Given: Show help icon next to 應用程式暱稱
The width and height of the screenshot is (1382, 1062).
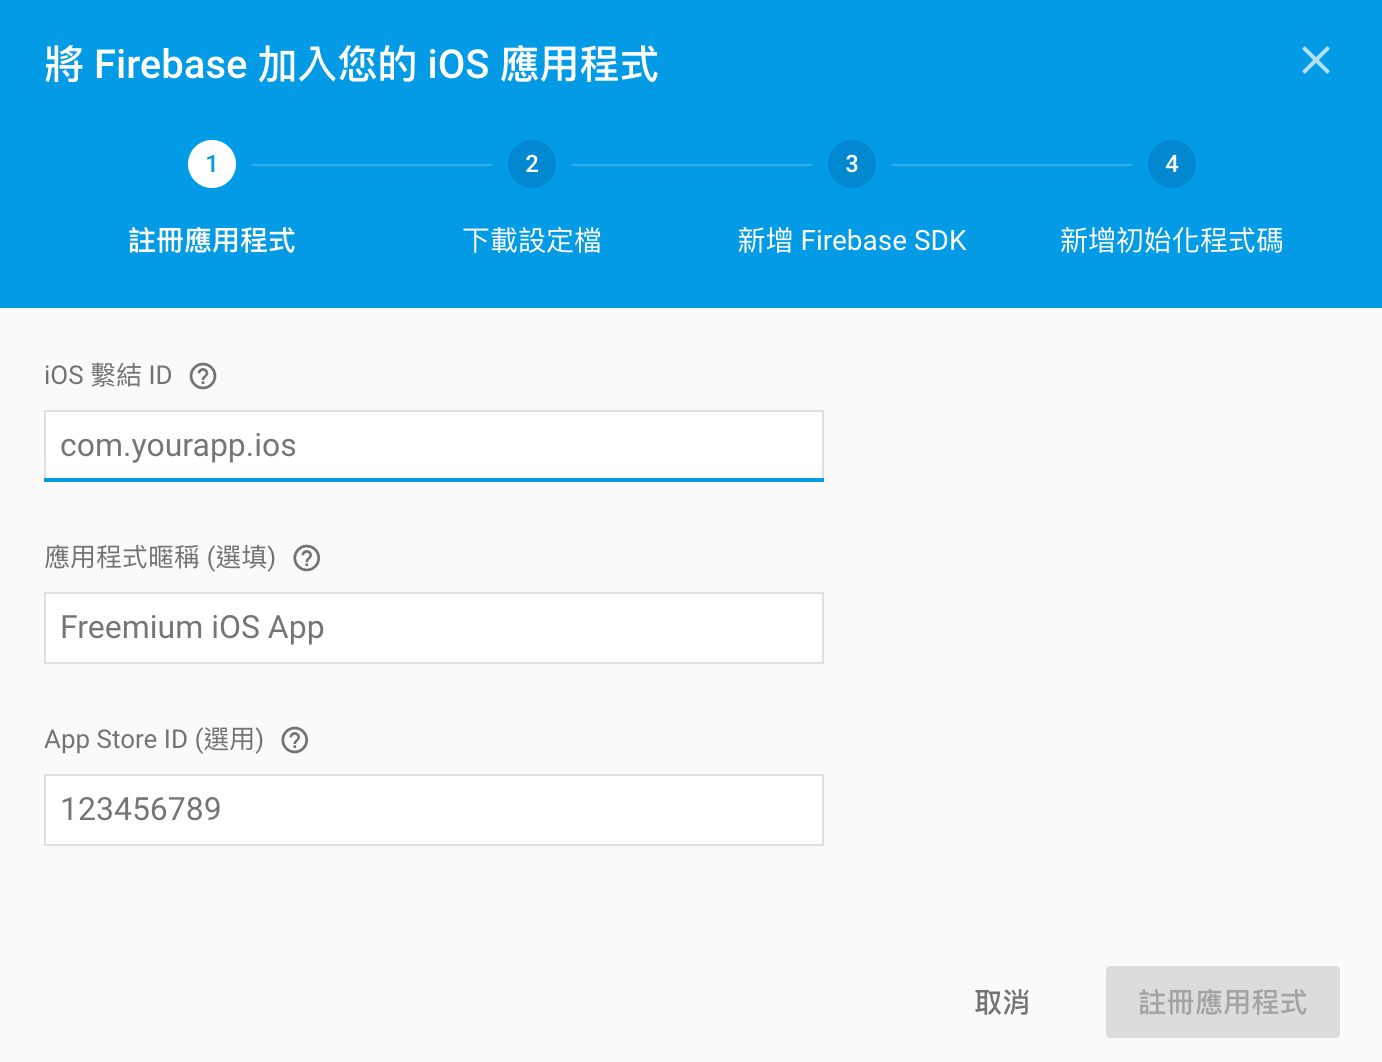Looking at the screenshot, I should click(307, 558).
